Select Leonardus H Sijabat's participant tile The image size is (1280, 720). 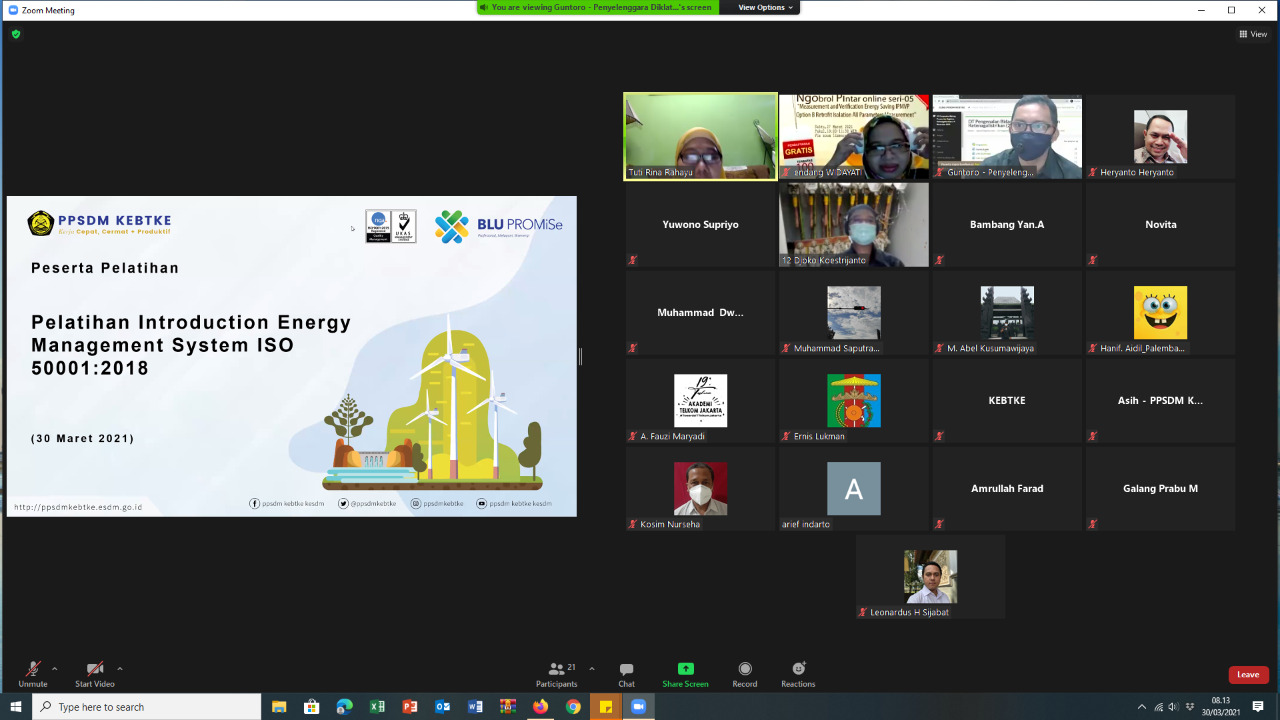930,577
